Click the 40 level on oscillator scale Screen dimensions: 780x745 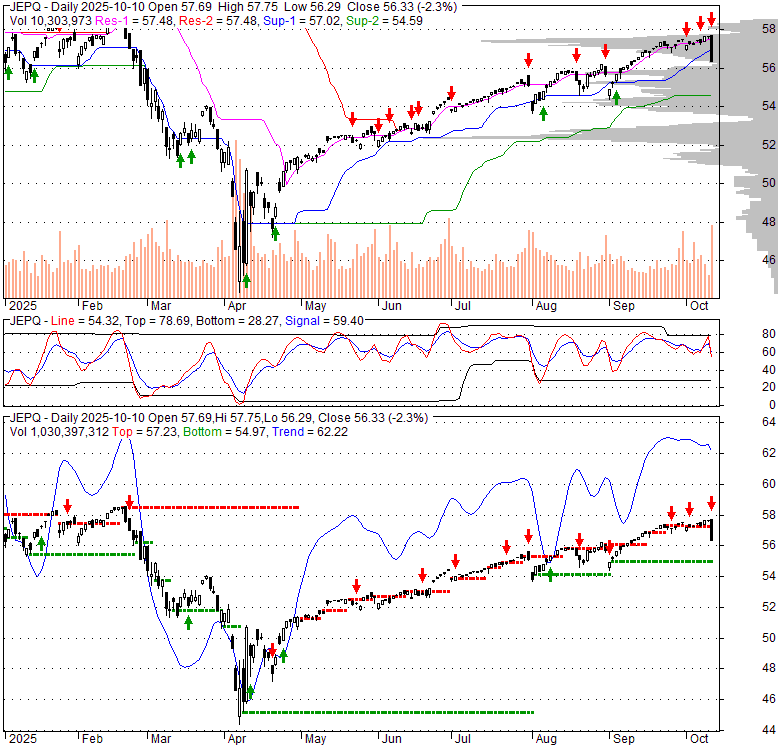[769, 370]
